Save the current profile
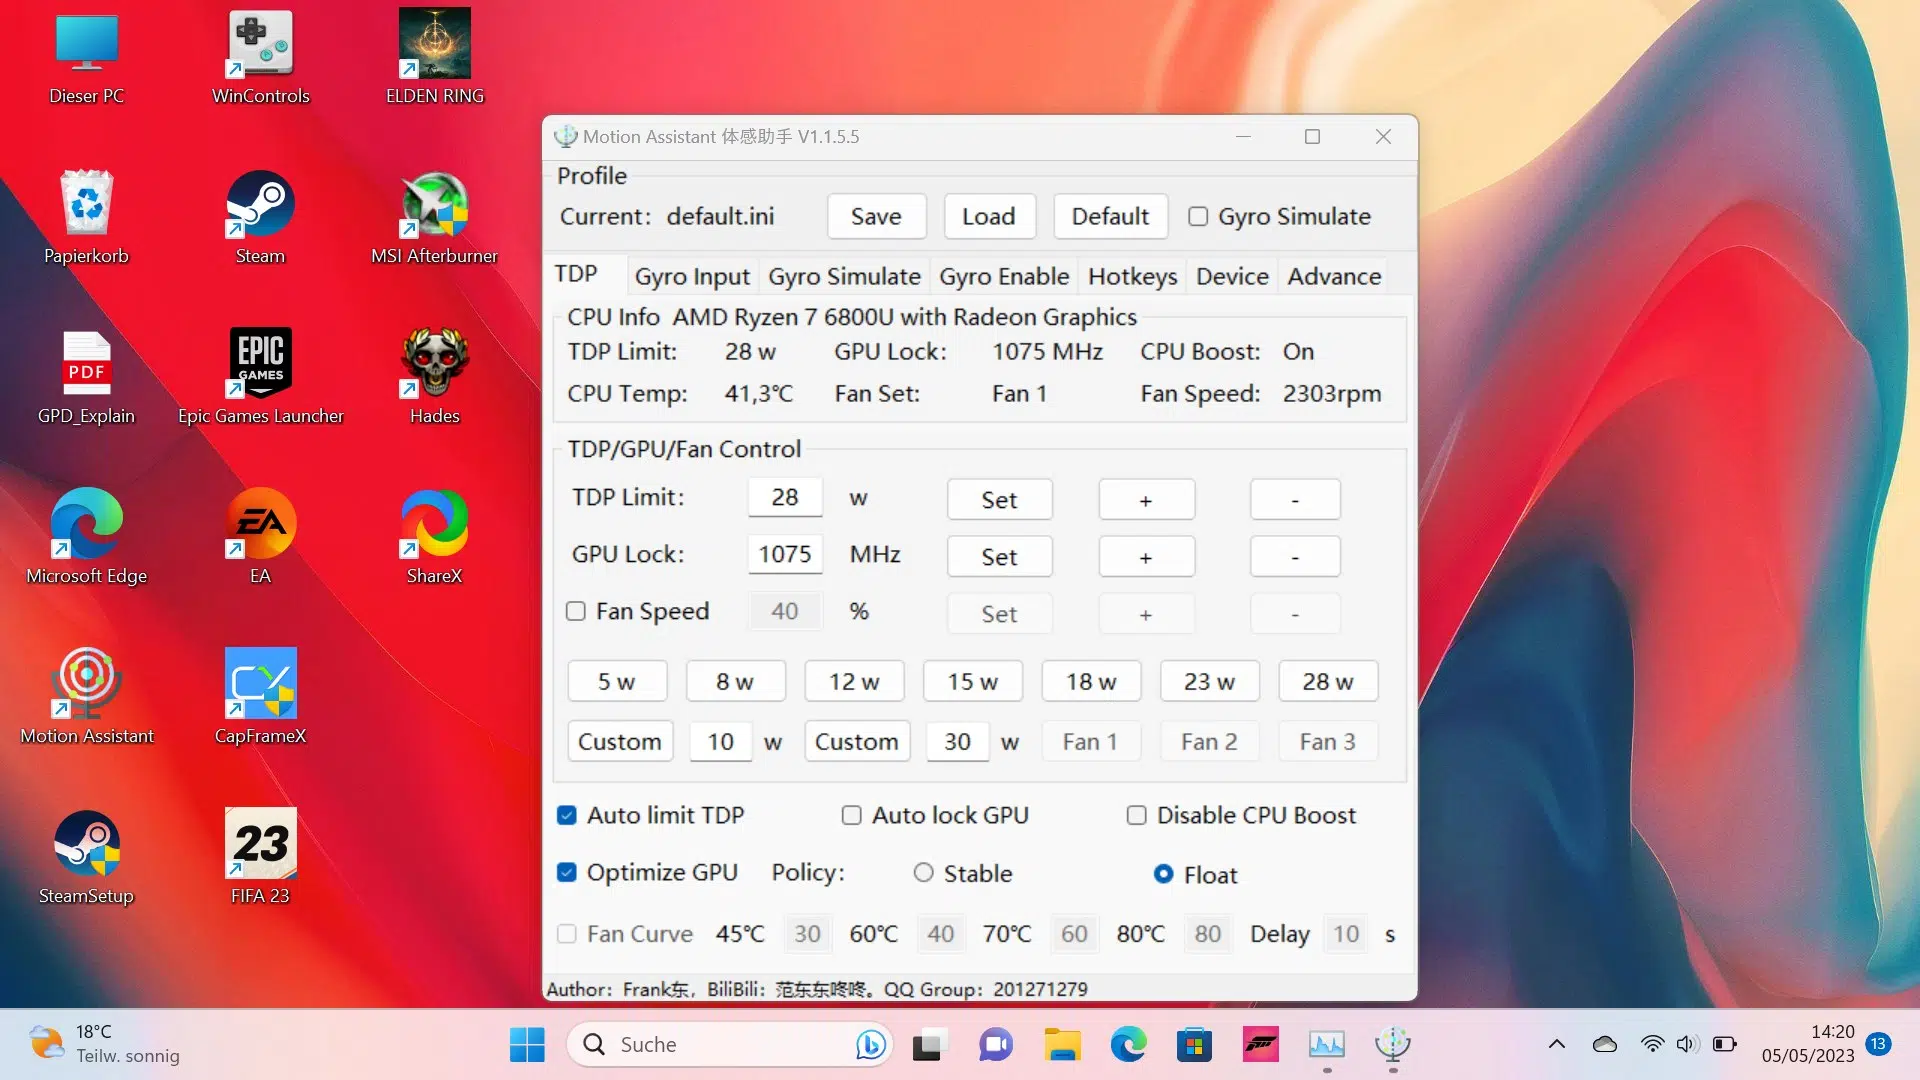Image resolution: width=1920 pixels, height=1080 pixels. (876, 217)
